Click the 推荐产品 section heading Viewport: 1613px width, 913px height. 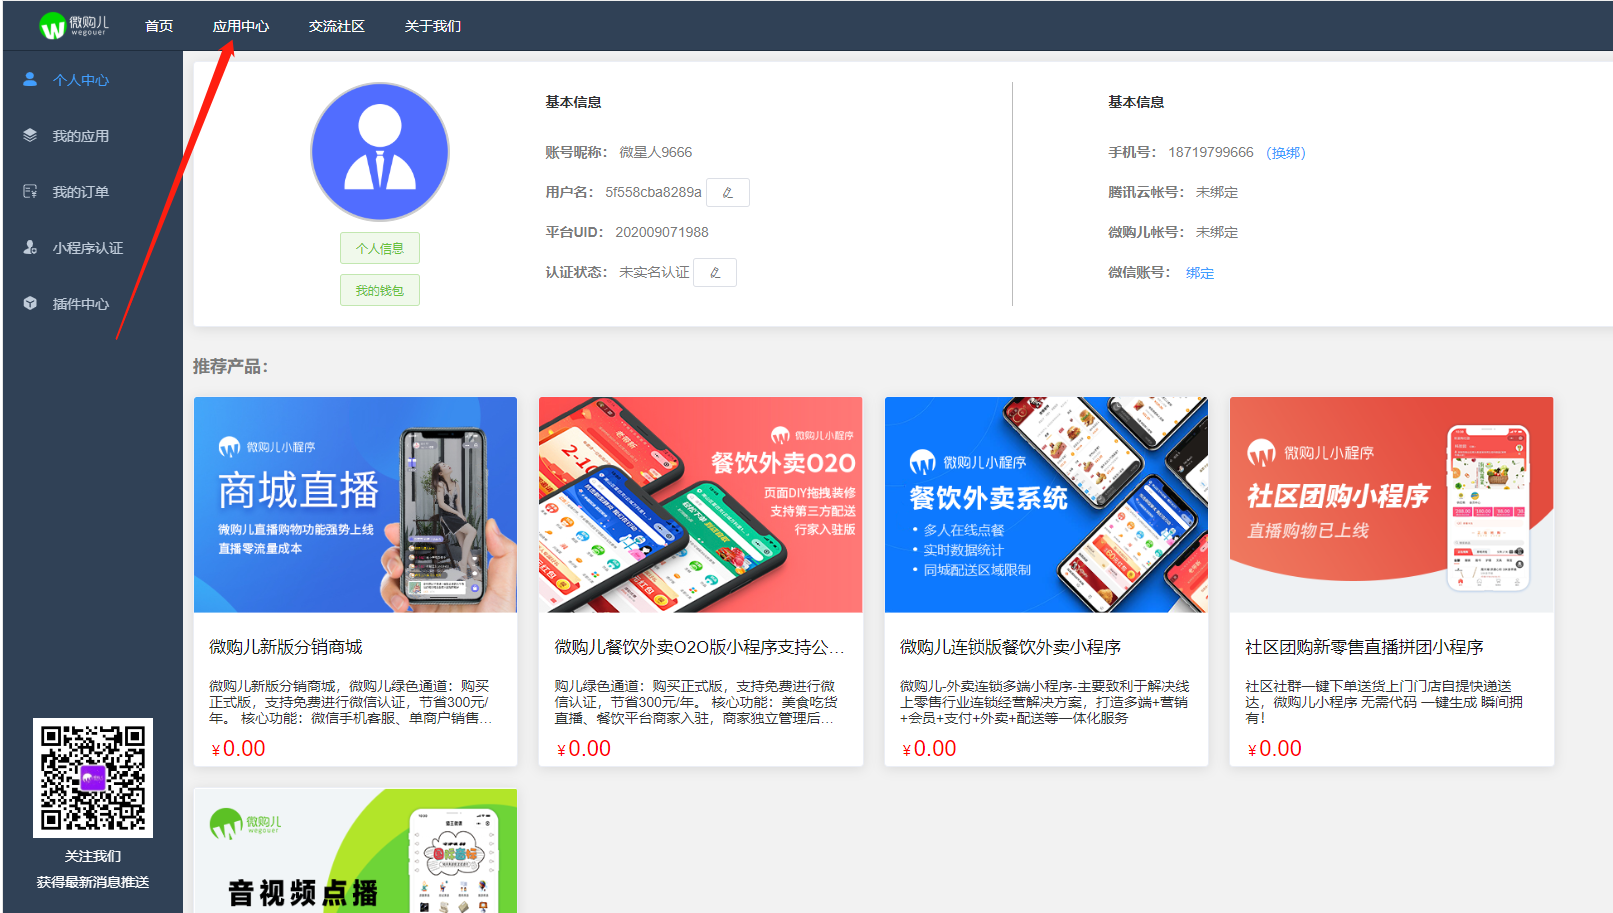coord(230,366)
